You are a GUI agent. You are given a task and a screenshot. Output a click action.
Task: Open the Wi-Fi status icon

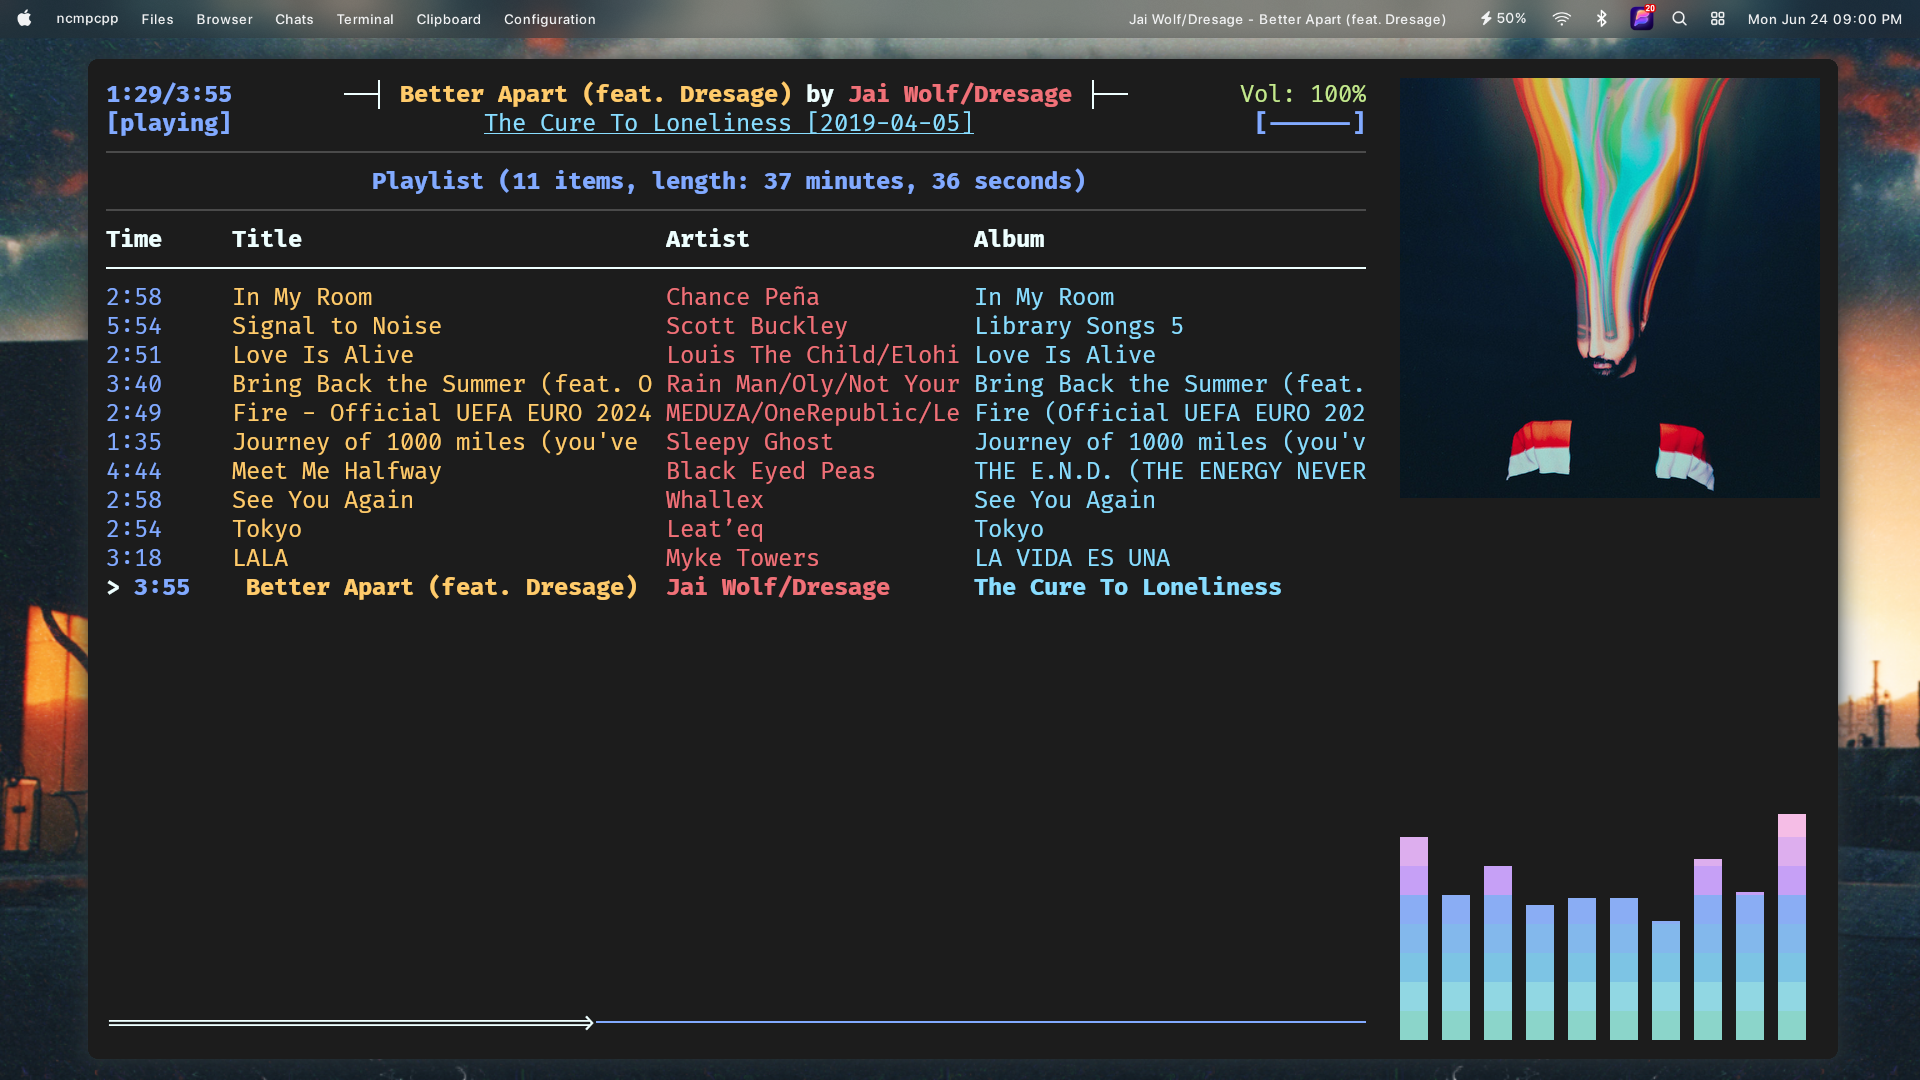1561,19
